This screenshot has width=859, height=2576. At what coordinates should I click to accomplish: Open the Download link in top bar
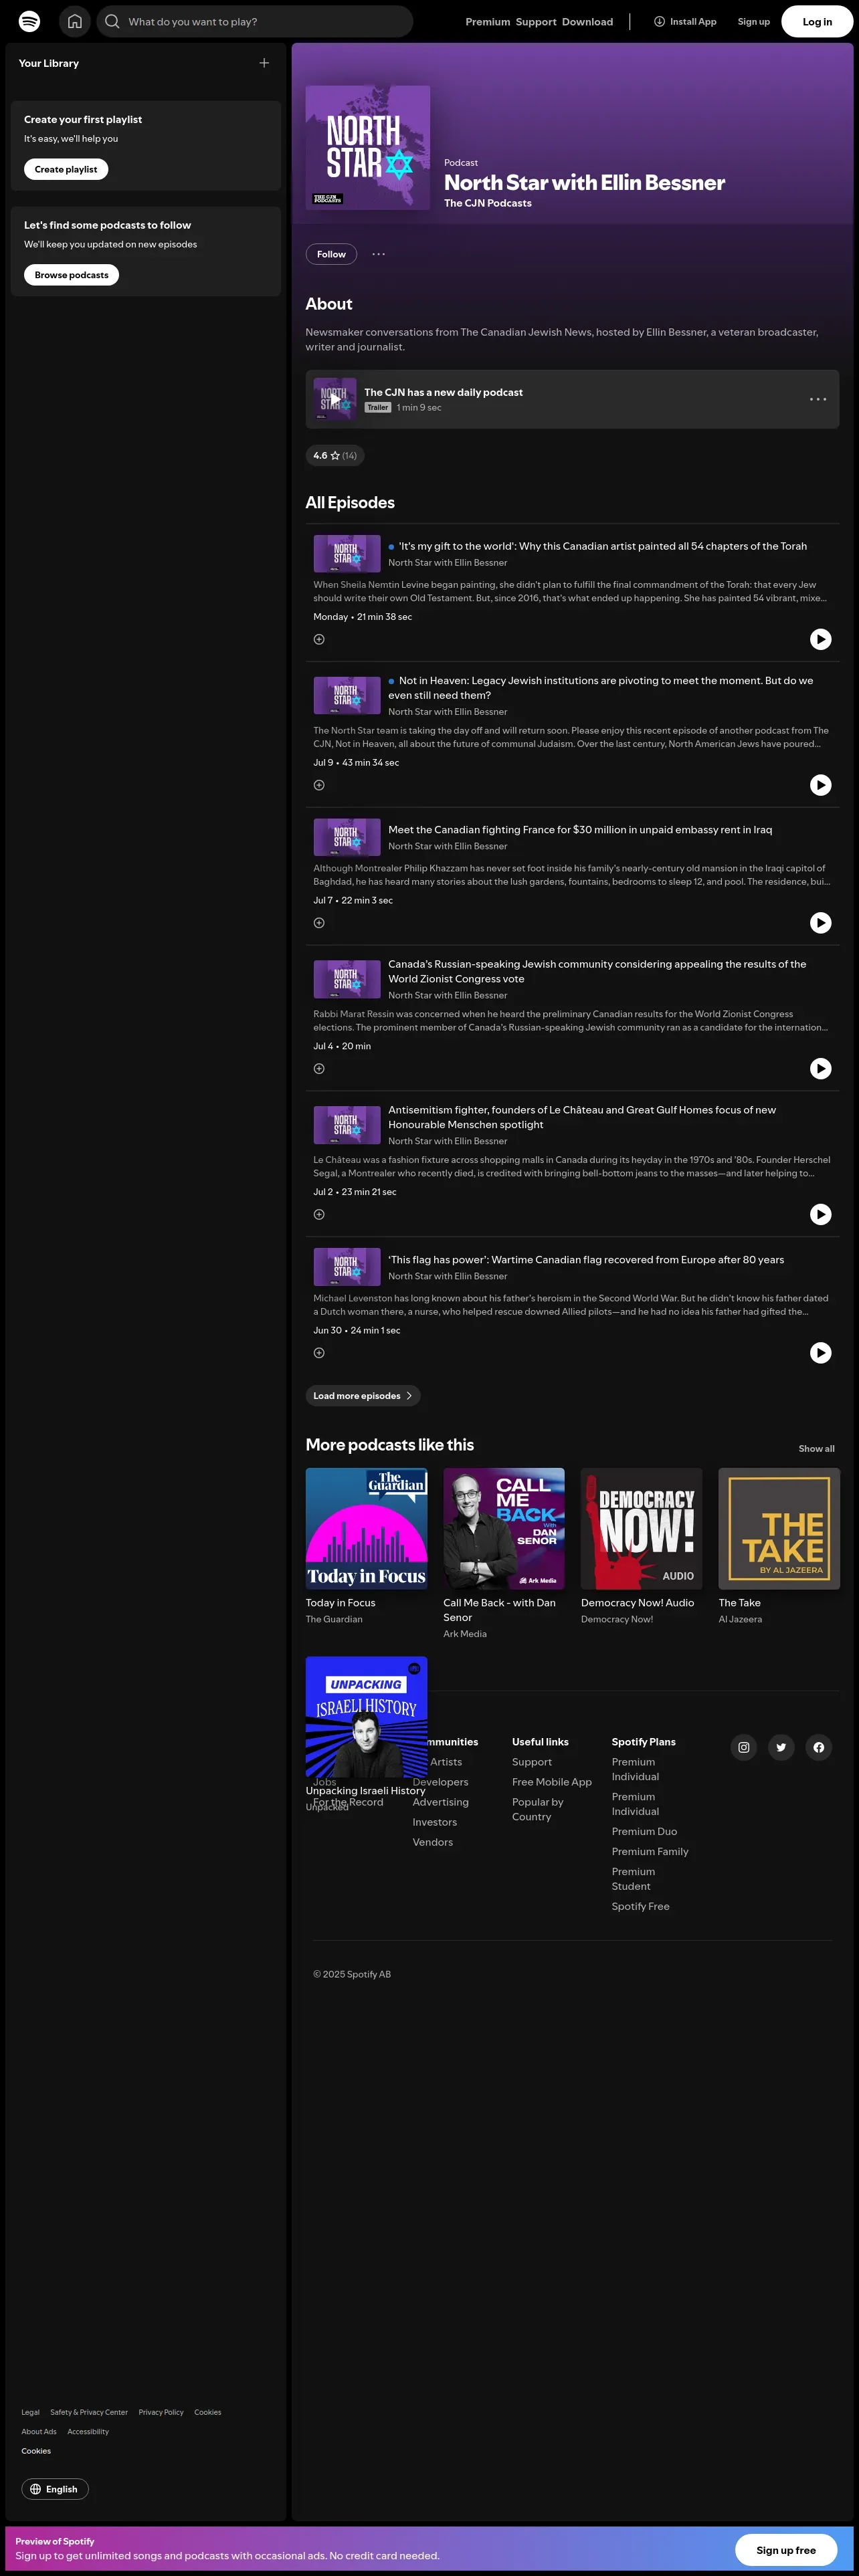[x=587, y=22]
